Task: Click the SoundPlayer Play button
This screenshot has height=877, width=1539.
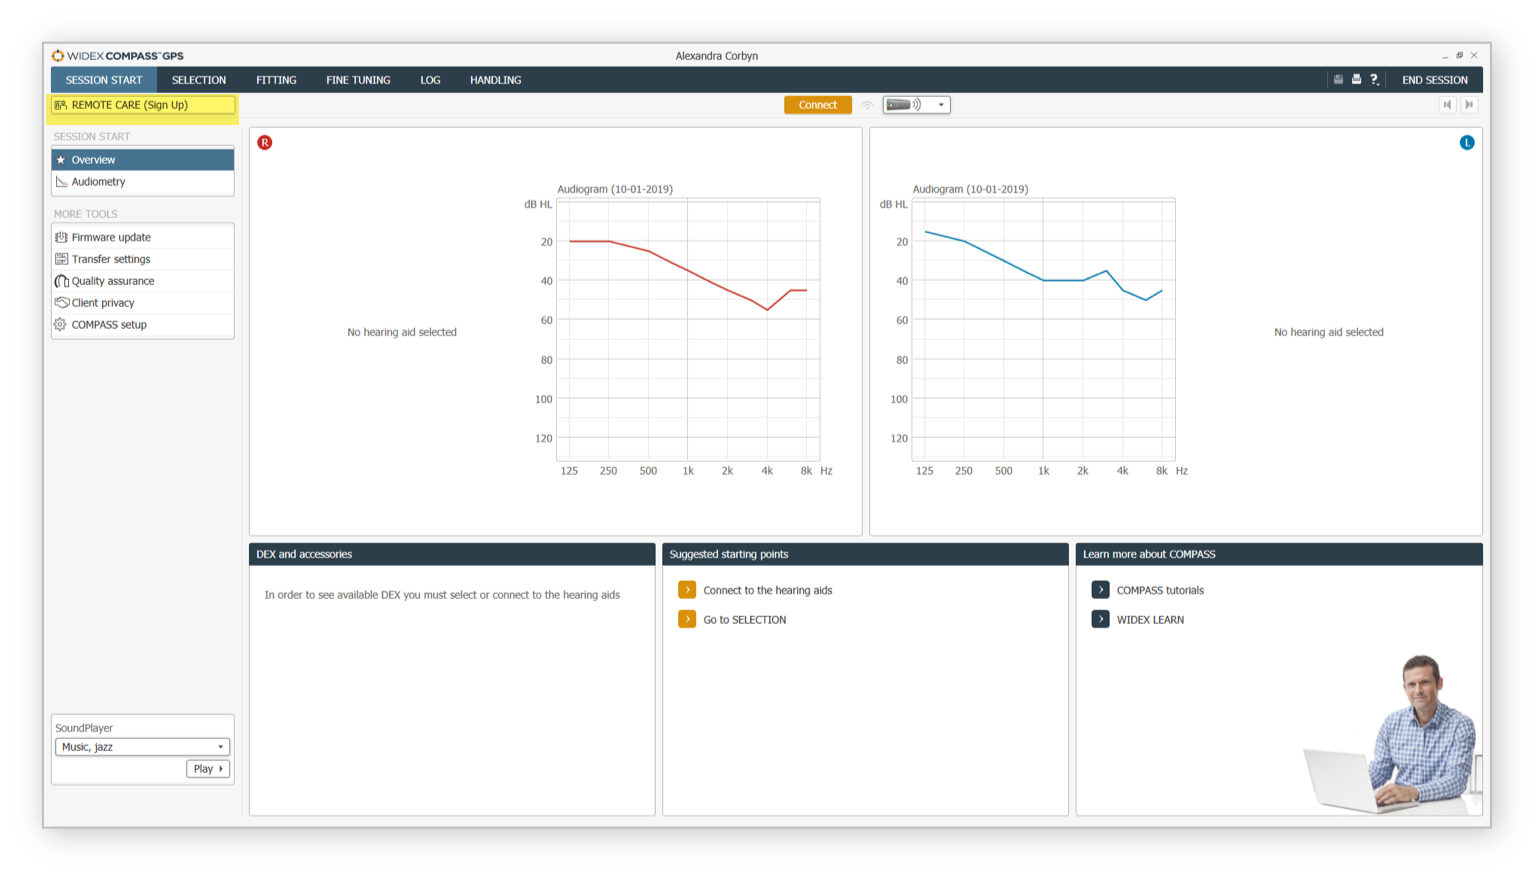Action: tap(208, 769)
